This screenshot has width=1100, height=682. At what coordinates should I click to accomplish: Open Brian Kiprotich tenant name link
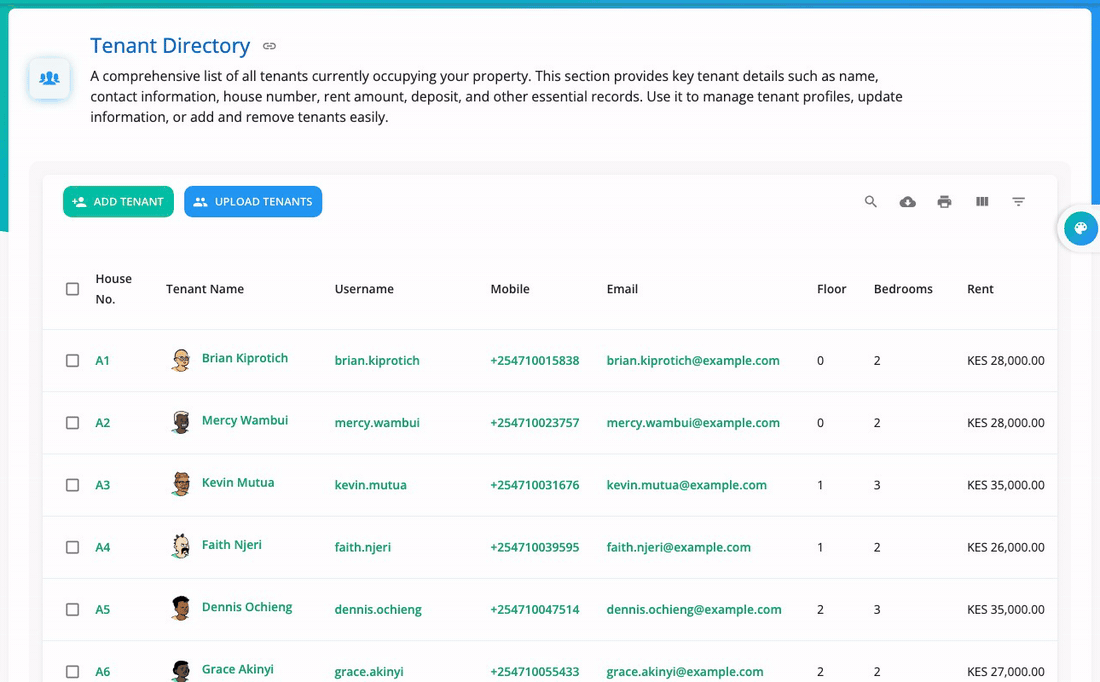tap(245, 358)
